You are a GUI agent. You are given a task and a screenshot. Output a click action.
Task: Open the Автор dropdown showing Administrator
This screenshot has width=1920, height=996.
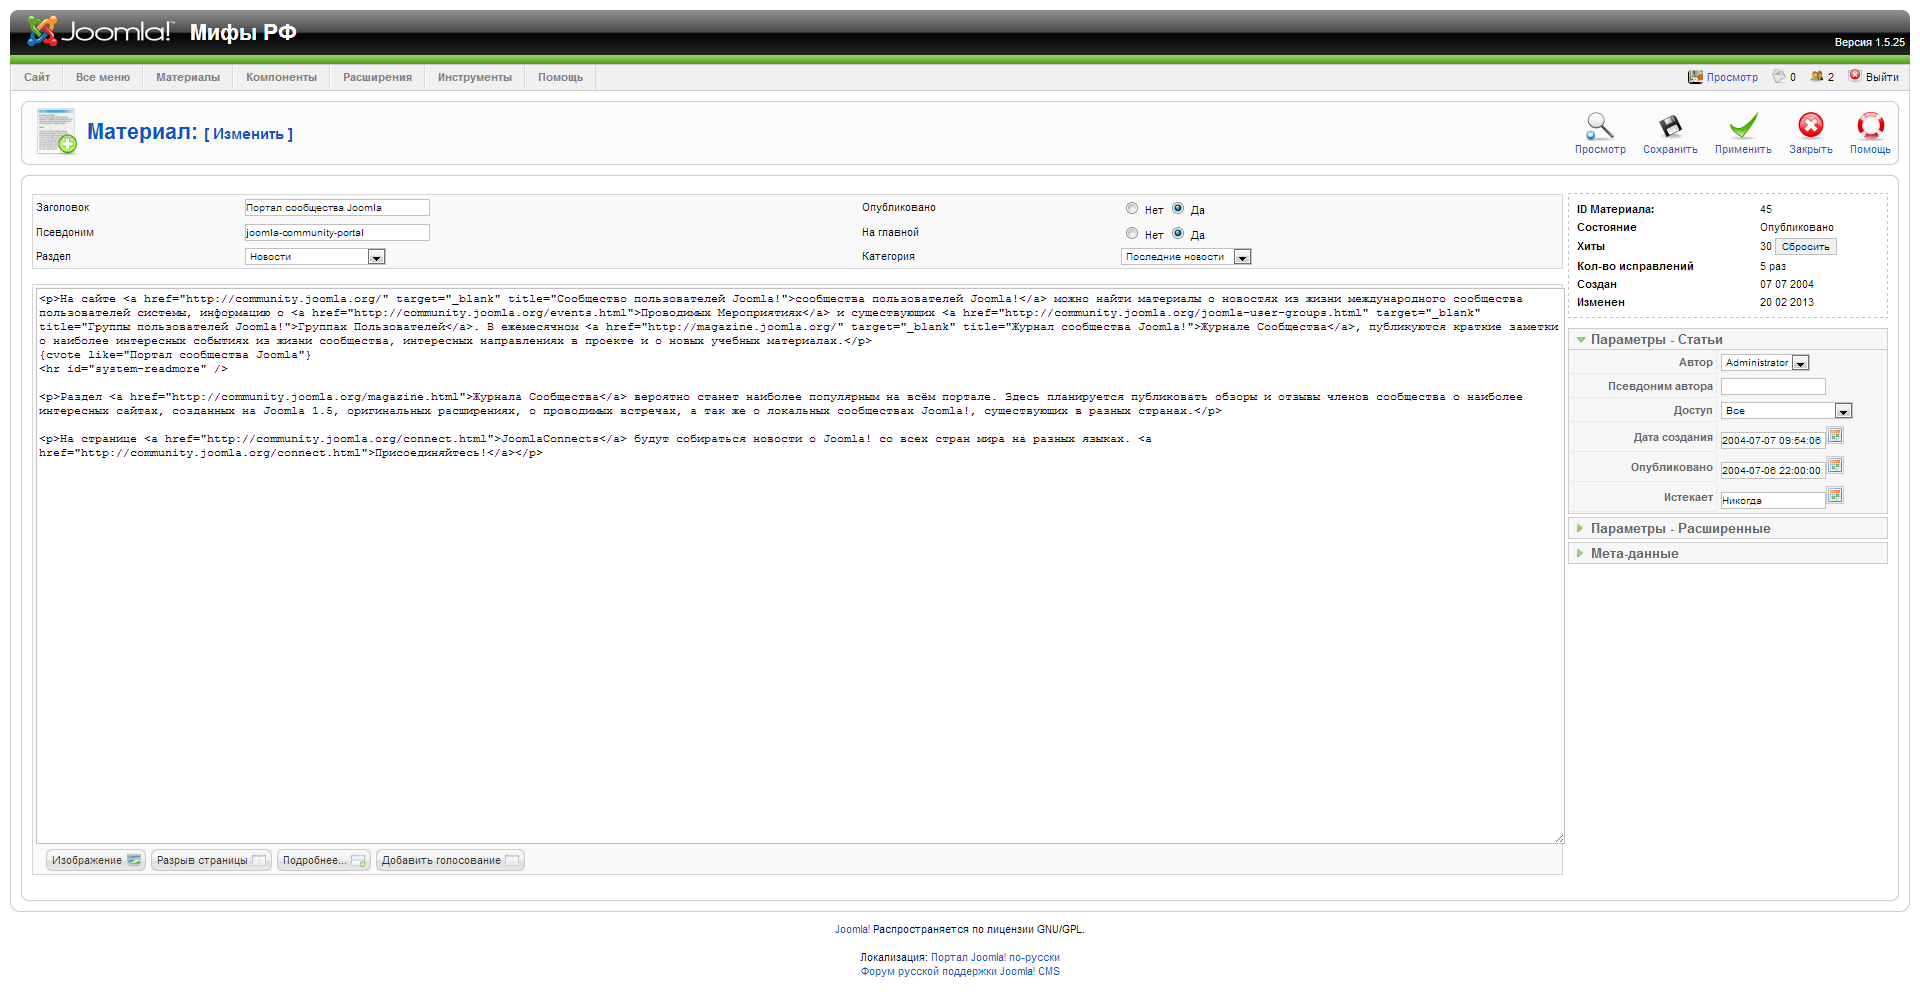pos(1765,363)
